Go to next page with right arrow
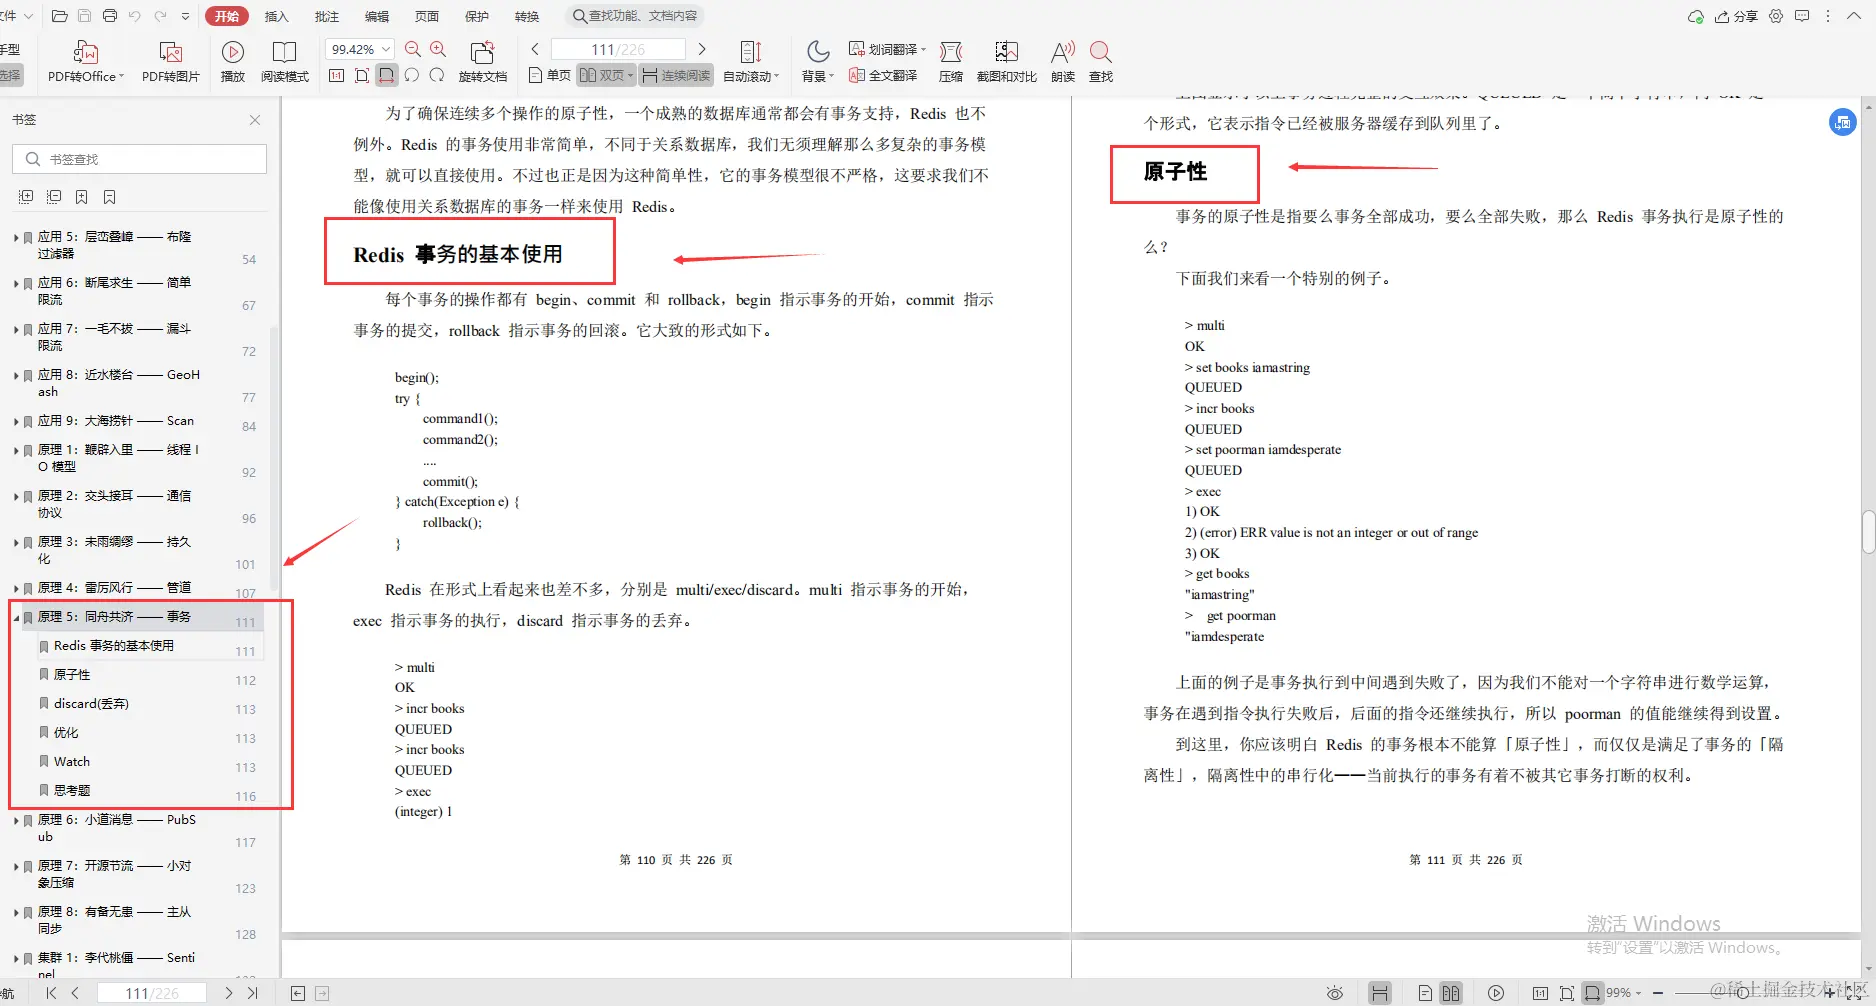Image resolution: width=1876 pixels, height=1006 pixels. tap(703, 48)
